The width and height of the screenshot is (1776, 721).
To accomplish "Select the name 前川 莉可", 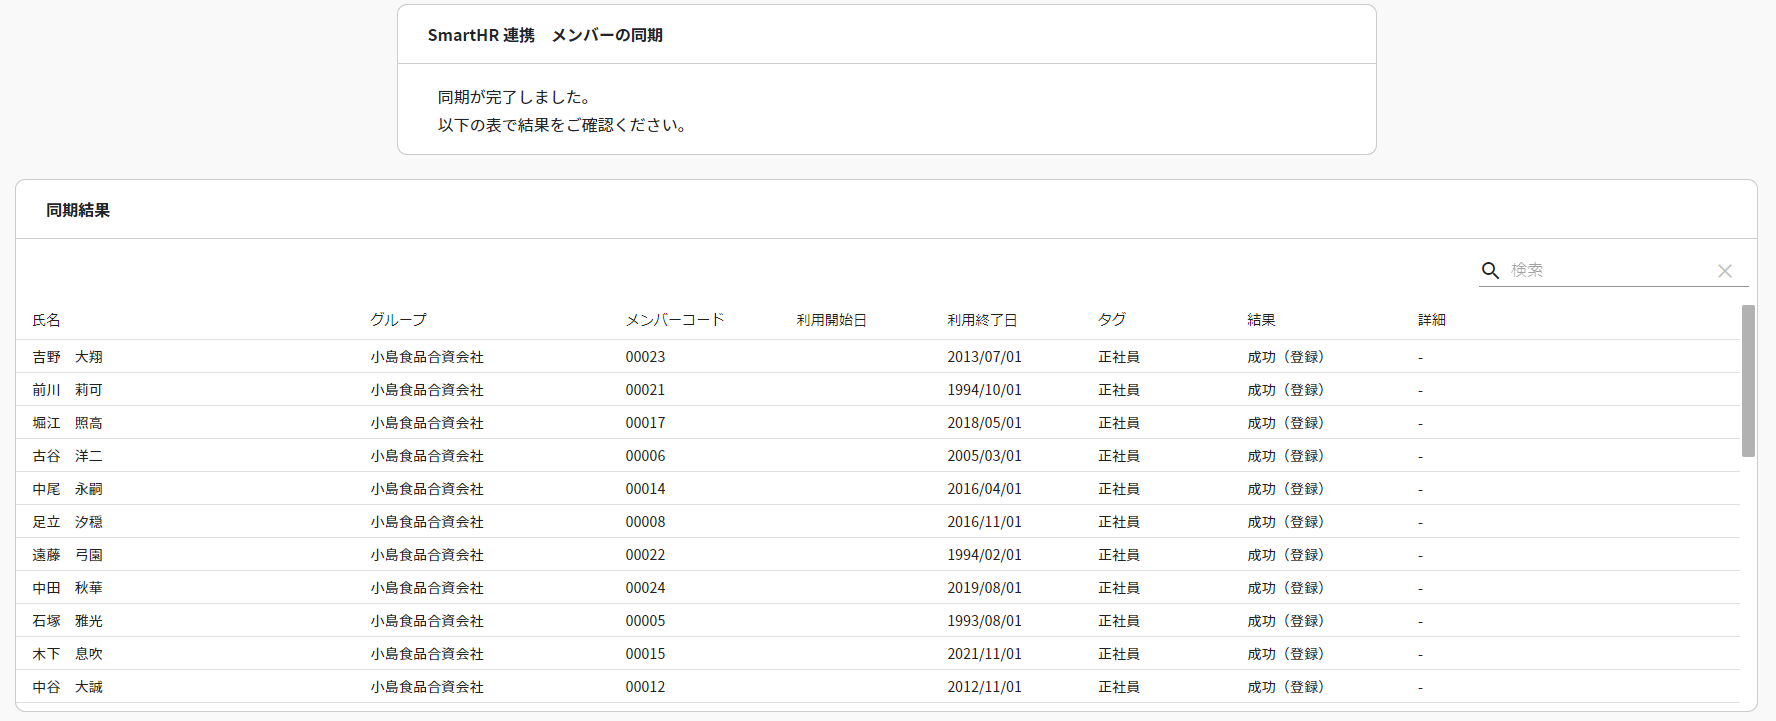I will [67, 390].
